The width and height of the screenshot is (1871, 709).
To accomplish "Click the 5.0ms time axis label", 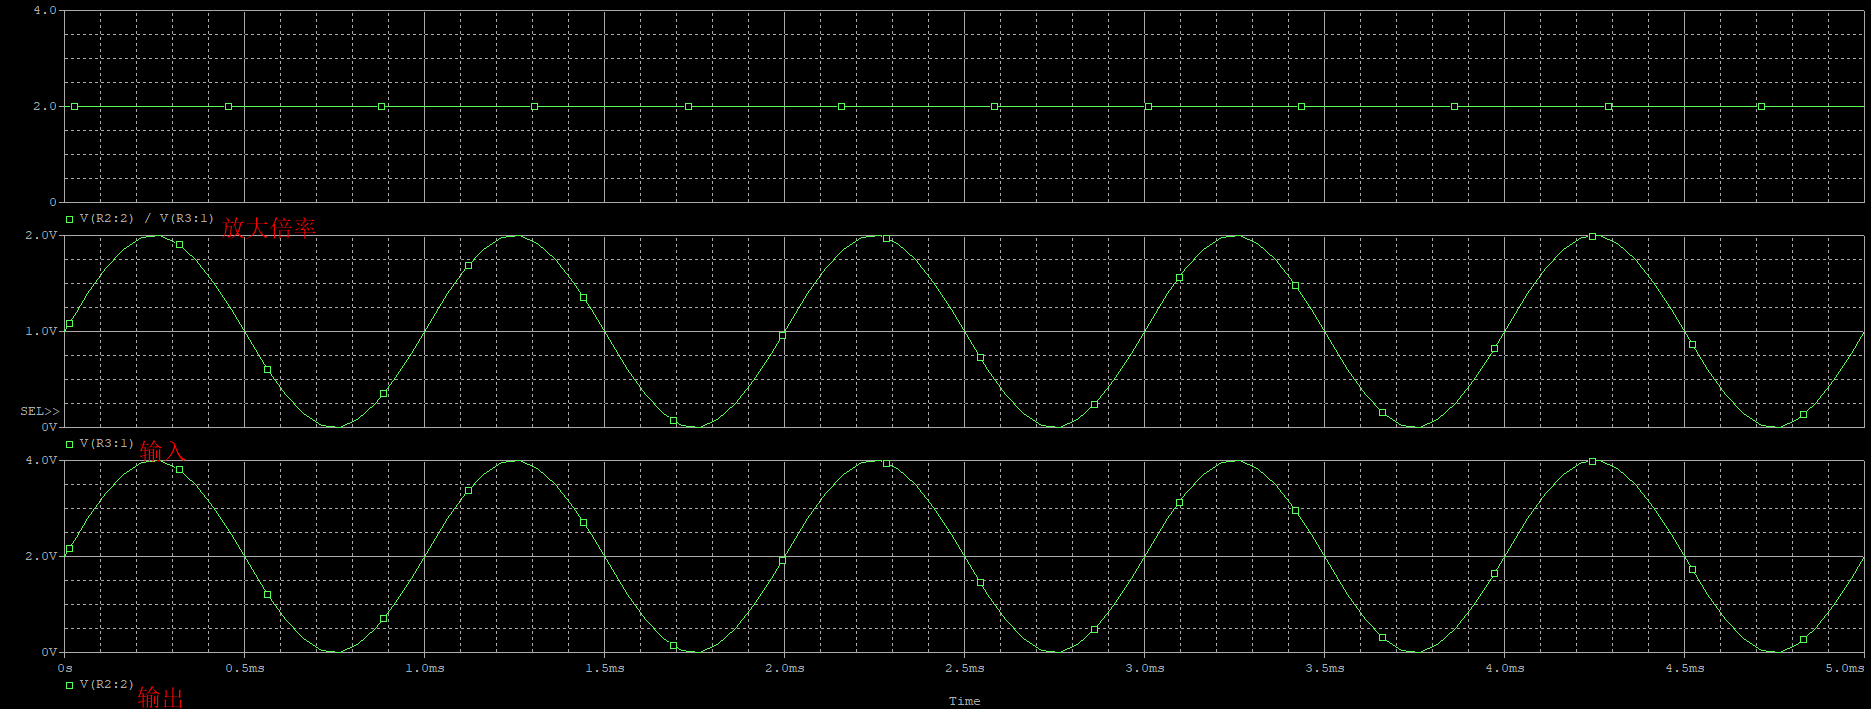I will click(x=1845, y=668).
